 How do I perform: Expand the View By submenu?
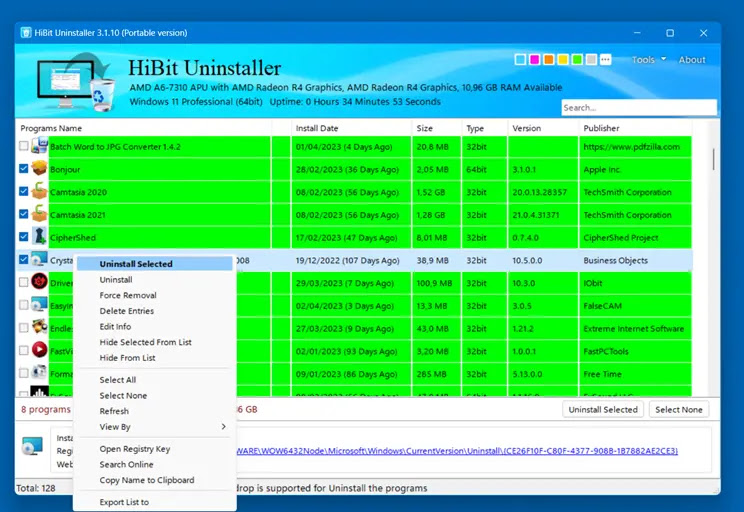pos(155,427)
